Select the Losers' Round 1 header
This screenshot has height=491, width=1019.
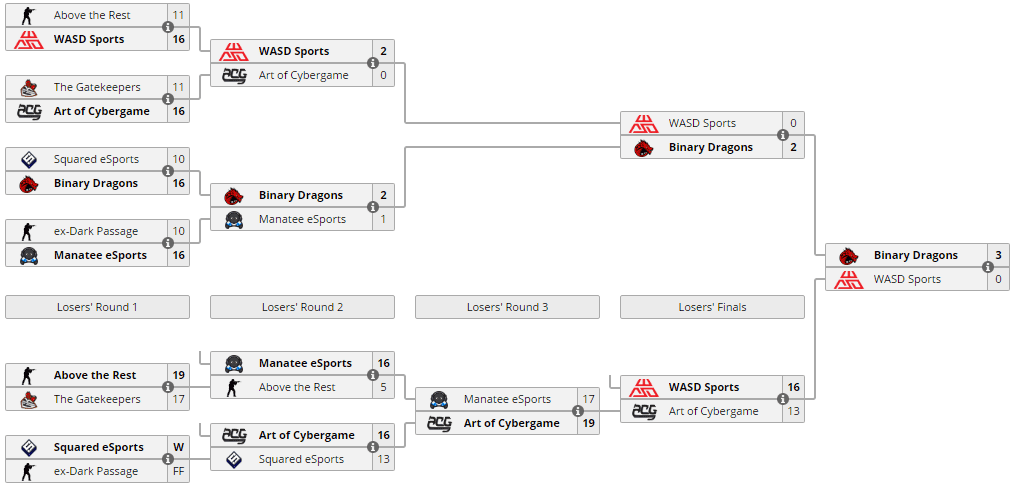coord(97,307)
